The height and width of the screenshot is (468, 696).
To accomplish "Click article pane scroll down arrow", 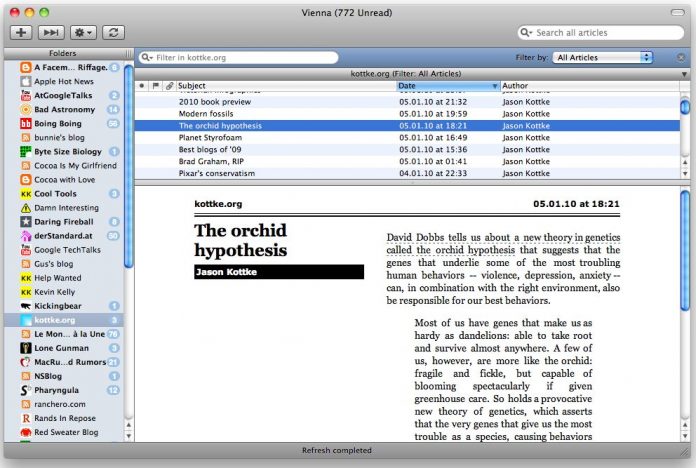I will point(685,436).
